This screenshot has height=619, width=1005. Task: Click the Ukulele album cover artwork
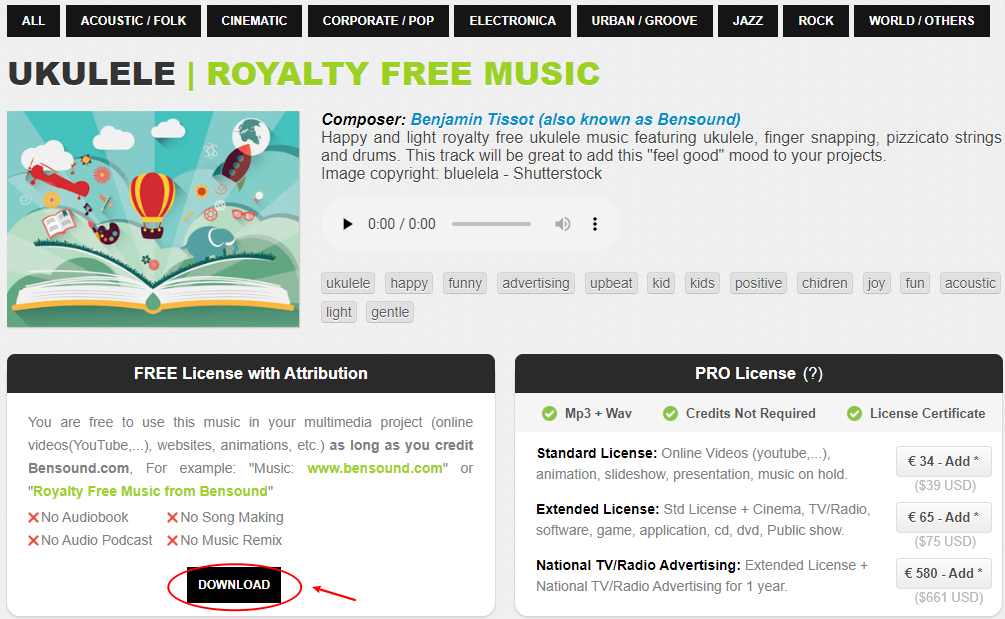click(153, 219)
